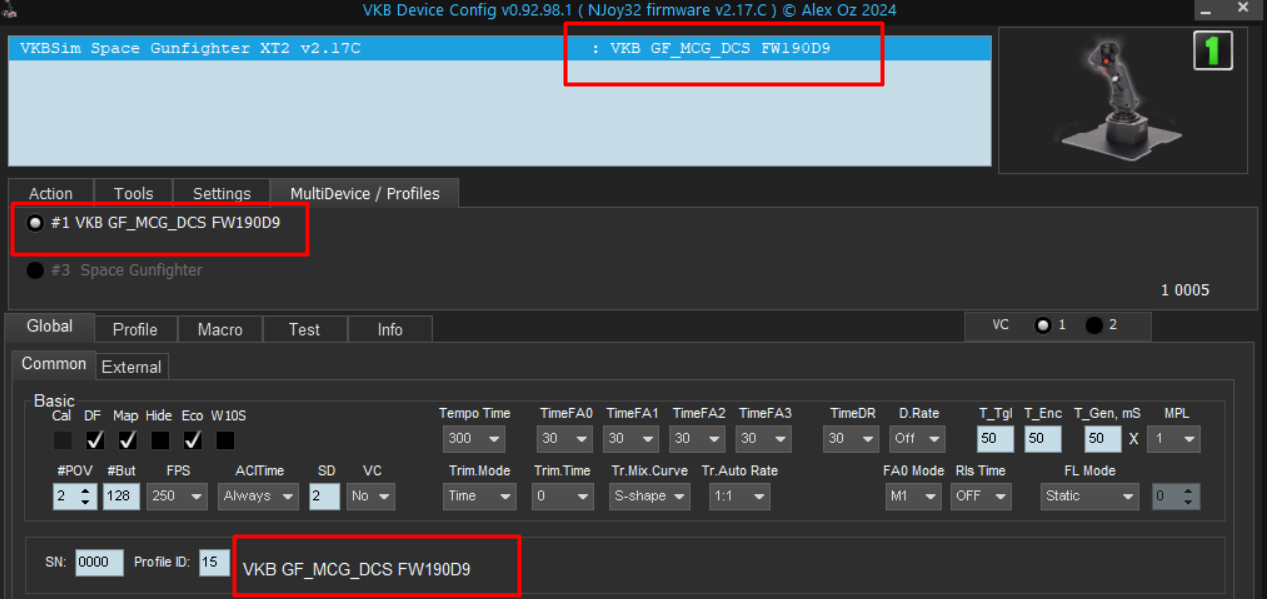The image size is (1267, 599).
Task: Toggle the Cal checkbox
Action: pos(62,439)
